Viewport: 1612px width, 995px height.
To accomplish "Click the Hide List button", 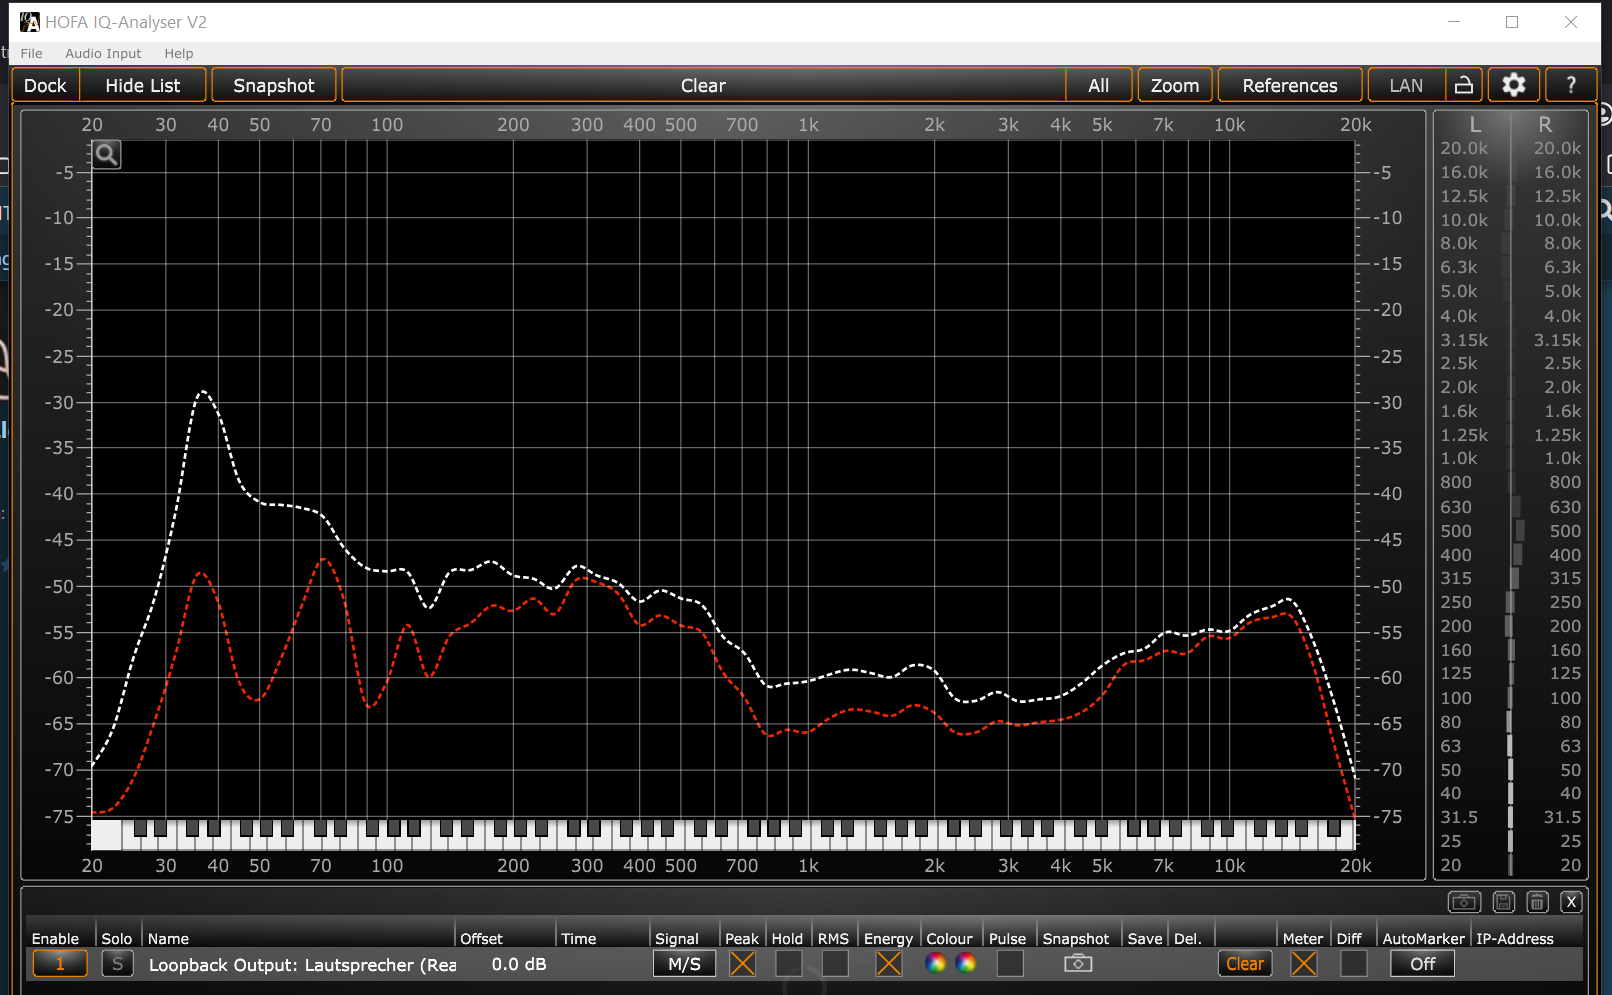I will [x=143, y=86].
